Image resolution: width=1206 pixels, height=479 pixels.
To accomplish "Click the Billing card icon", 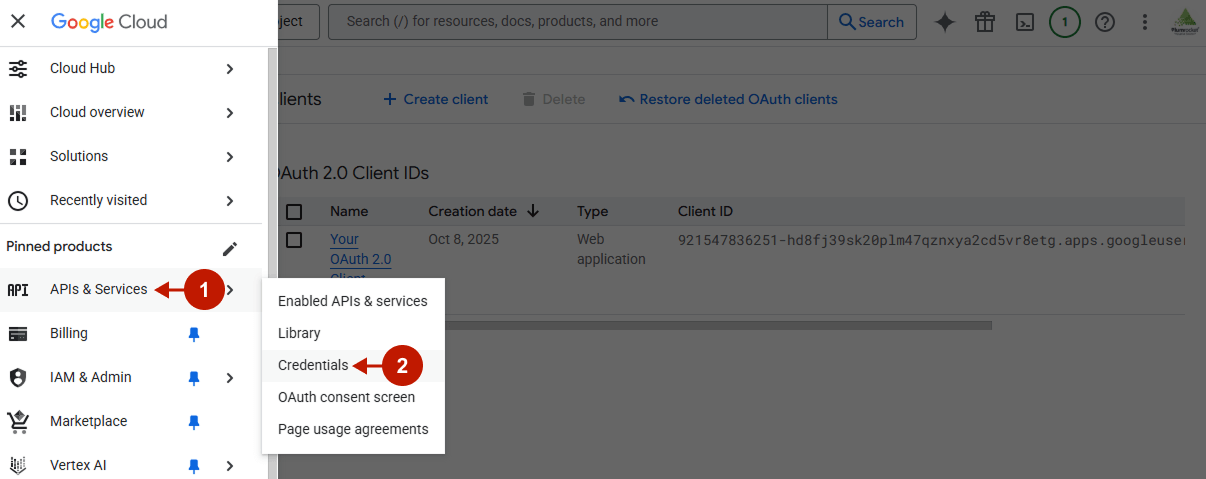I will (18, 333).
